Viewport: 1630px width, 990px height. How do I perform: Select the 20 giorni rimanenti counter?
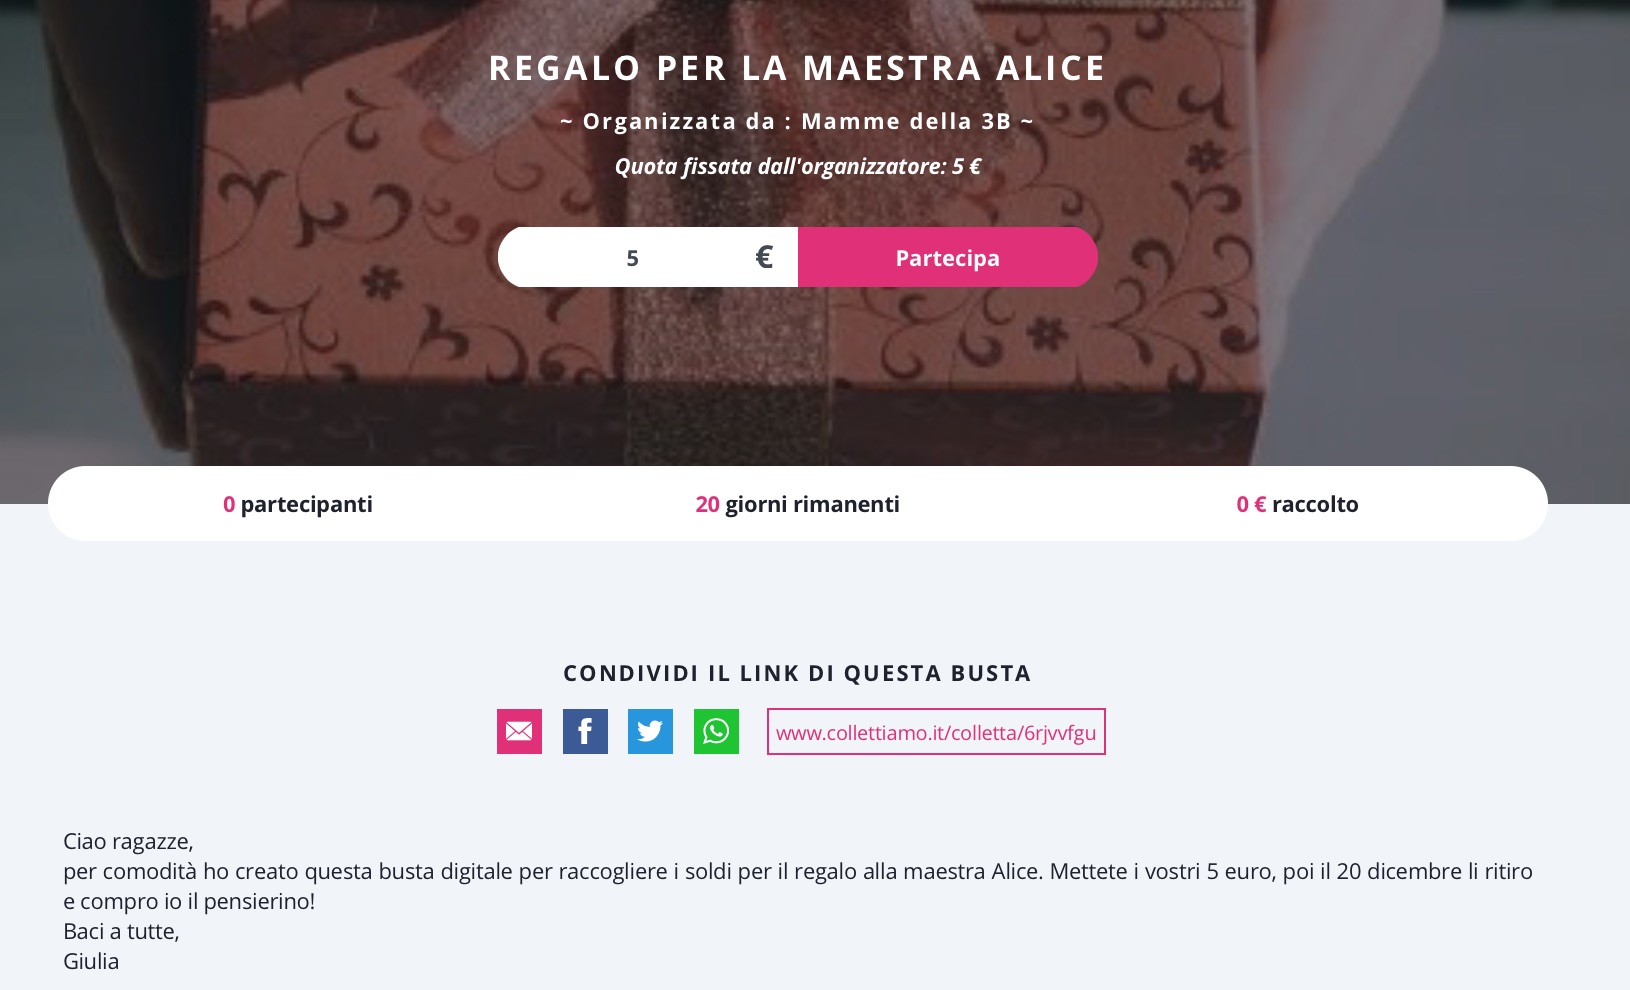point(798,504)
